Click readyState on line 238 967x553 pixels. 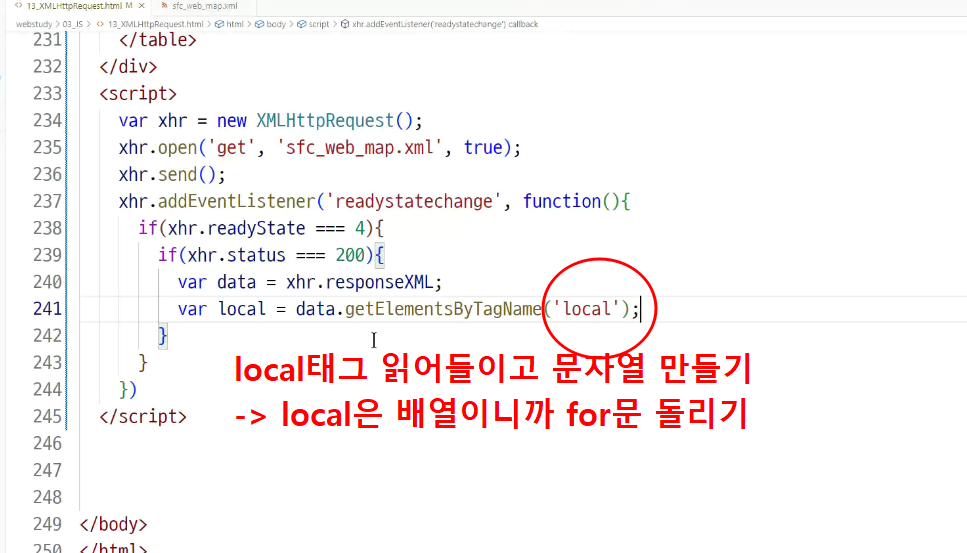coord(256,229)
